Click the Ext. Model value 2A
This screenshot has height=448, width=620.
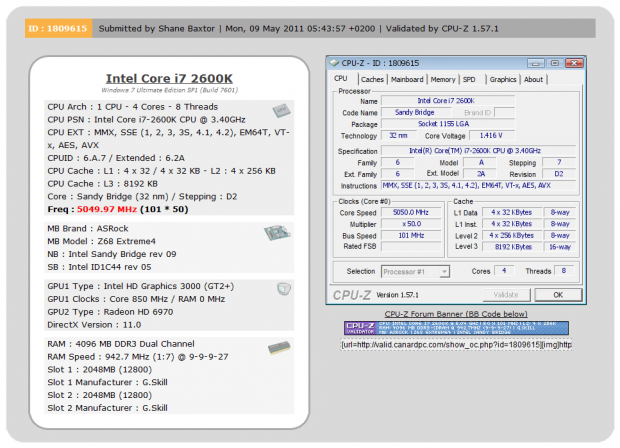click(481, 174)
